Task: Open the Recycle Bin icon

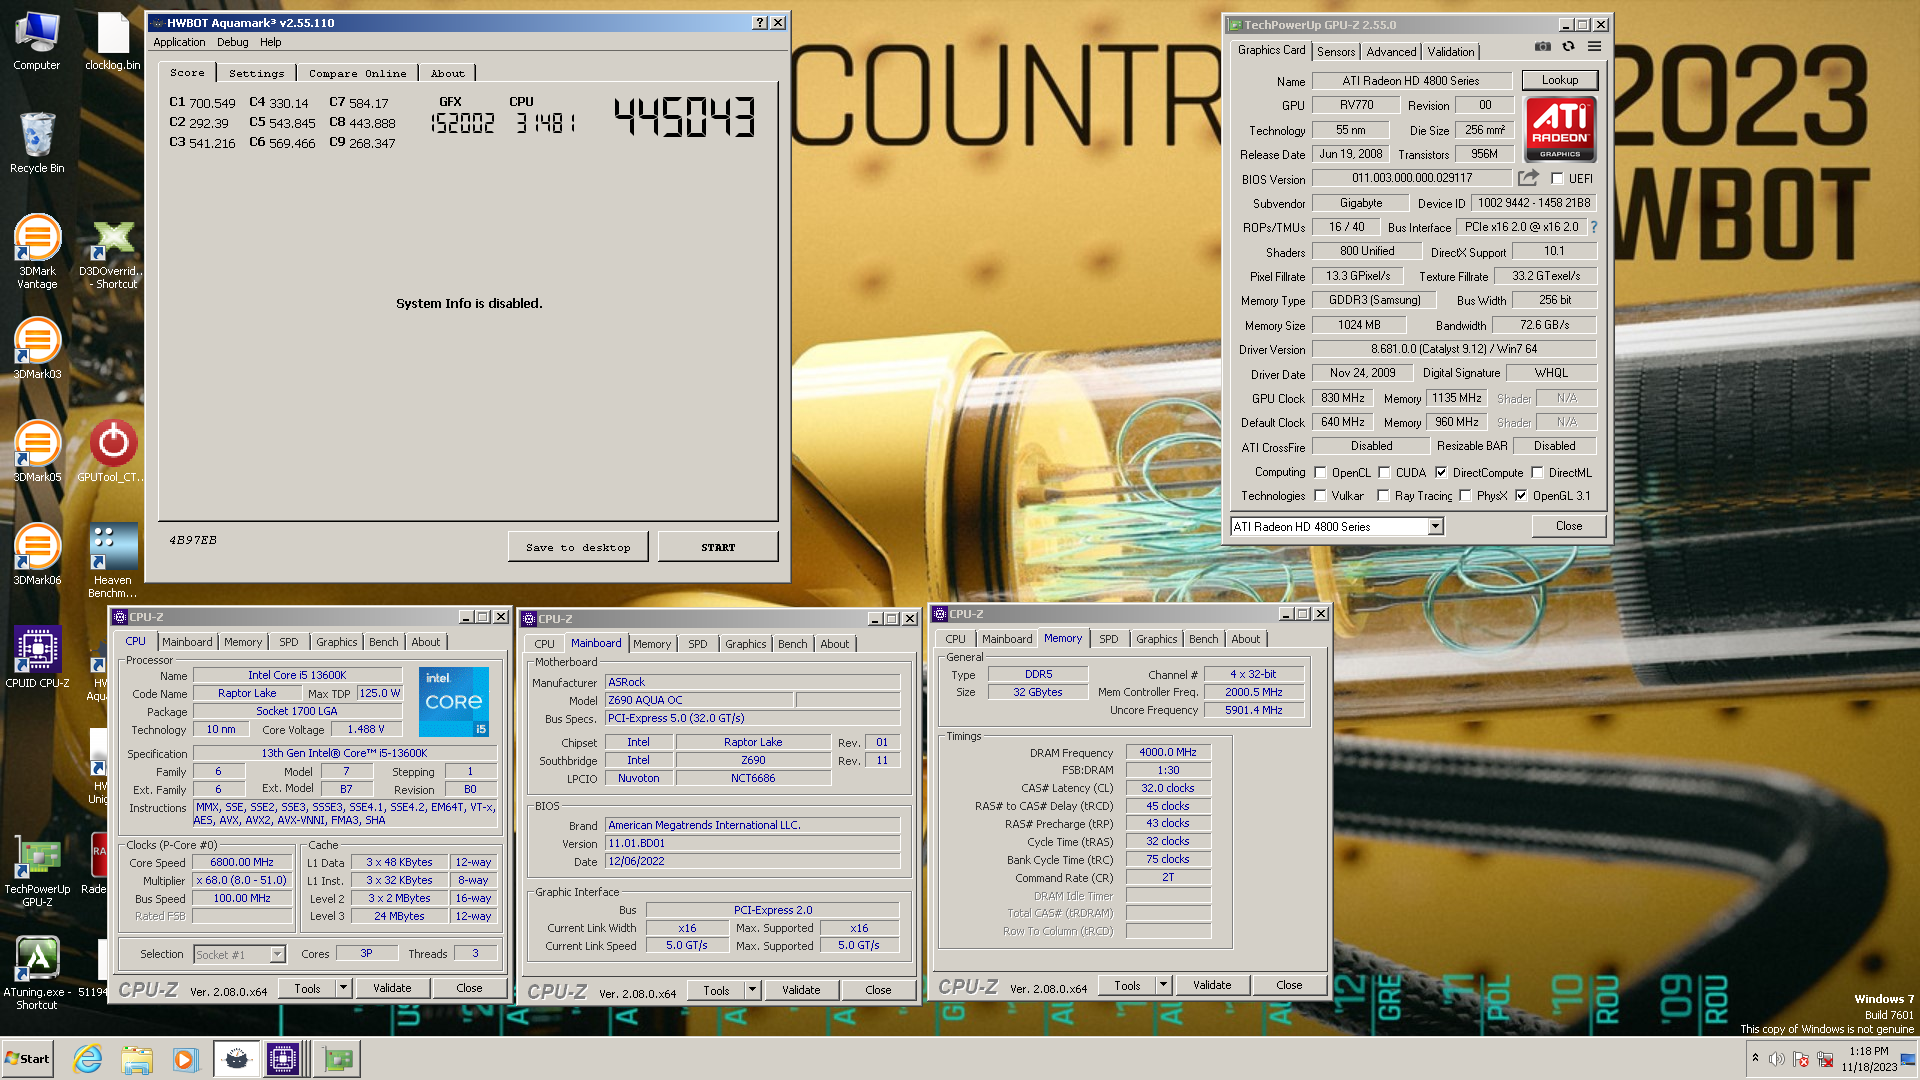Action: (x=37, y=142)
